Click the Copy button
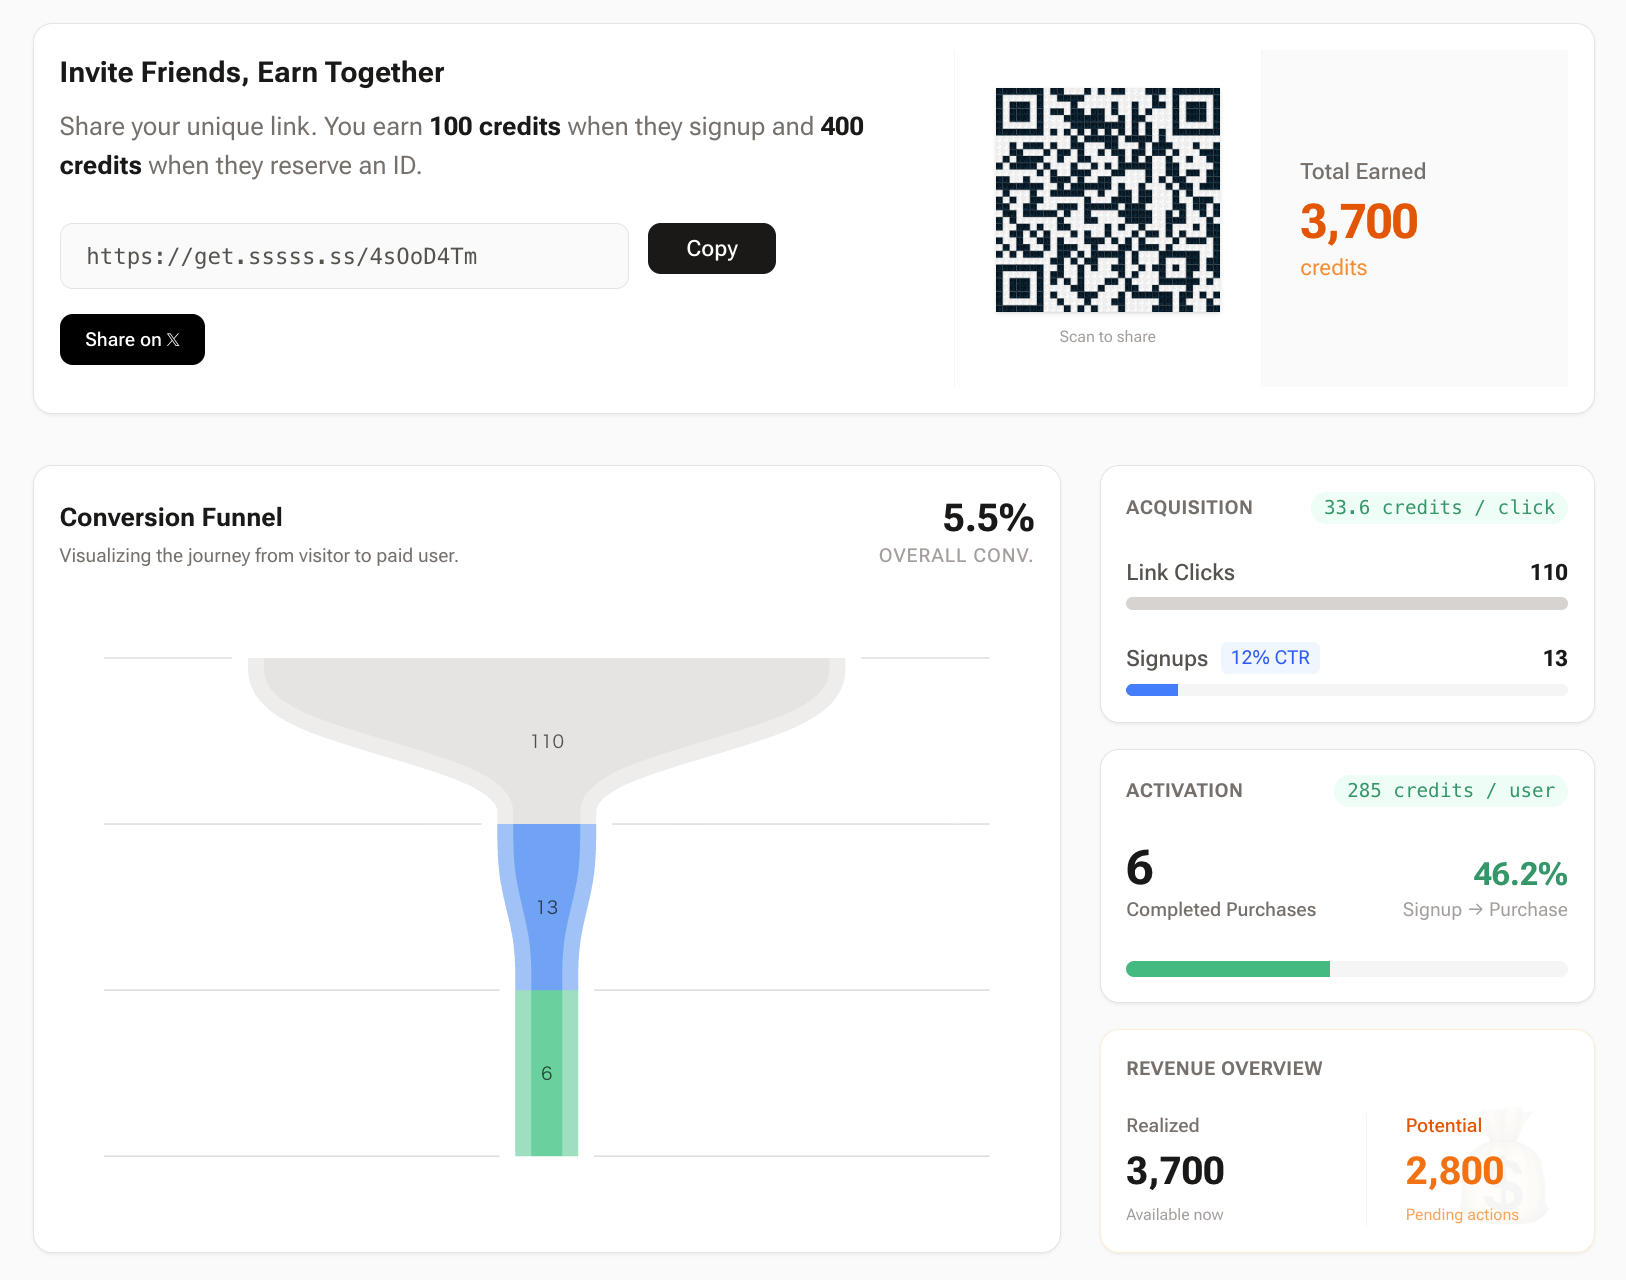1626x1280 pixels. coord(711,248)
